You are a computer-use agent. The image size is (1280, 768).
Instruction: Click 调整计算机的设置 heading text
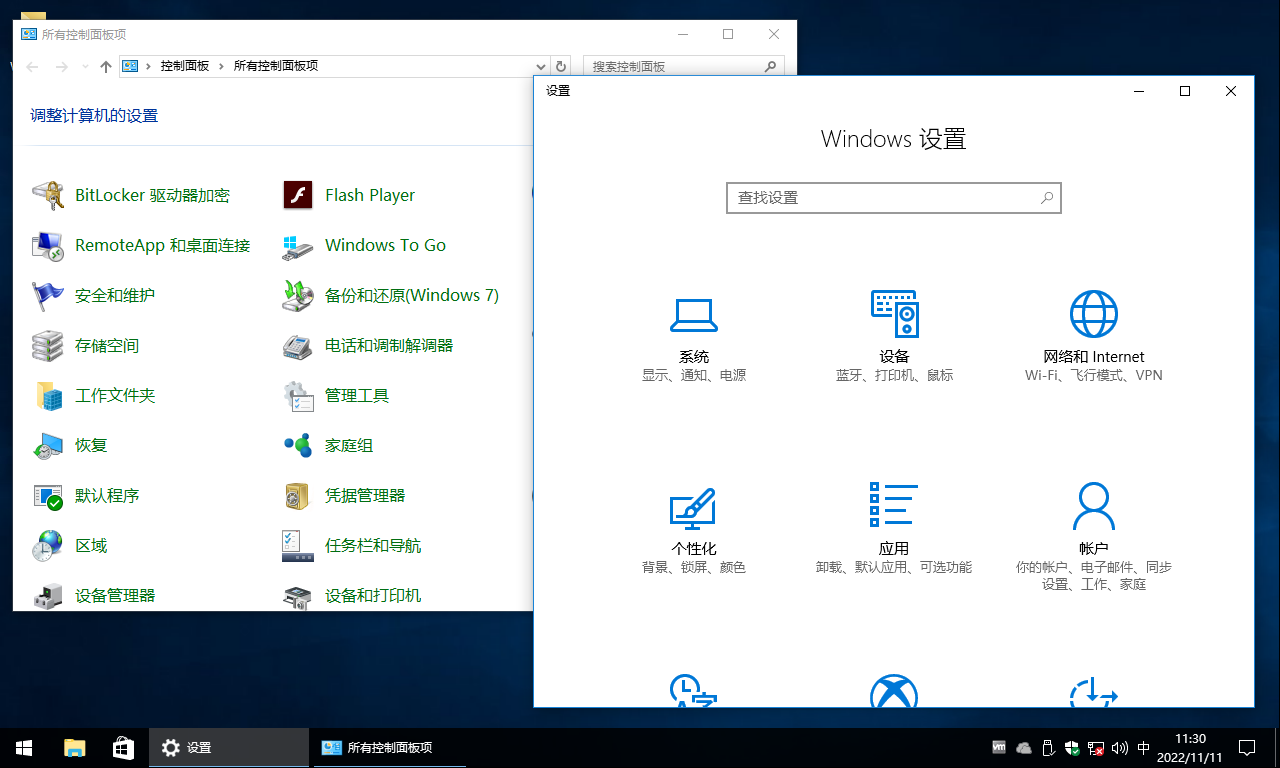[94, 116]
